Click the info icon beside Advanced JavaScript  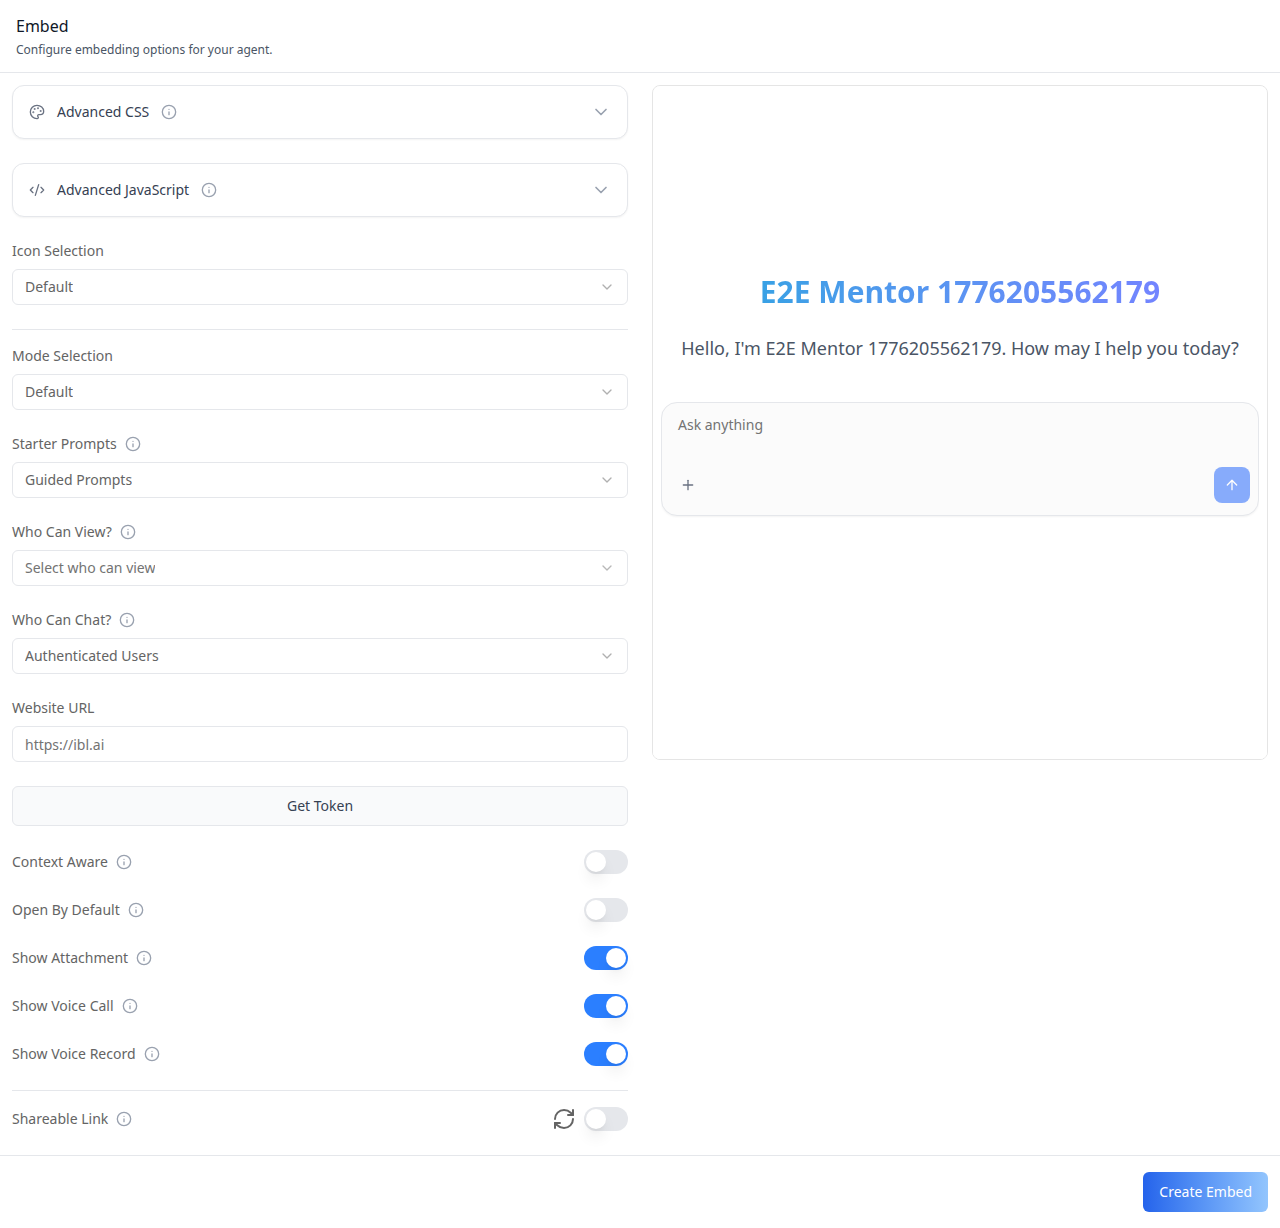[209, 190]
